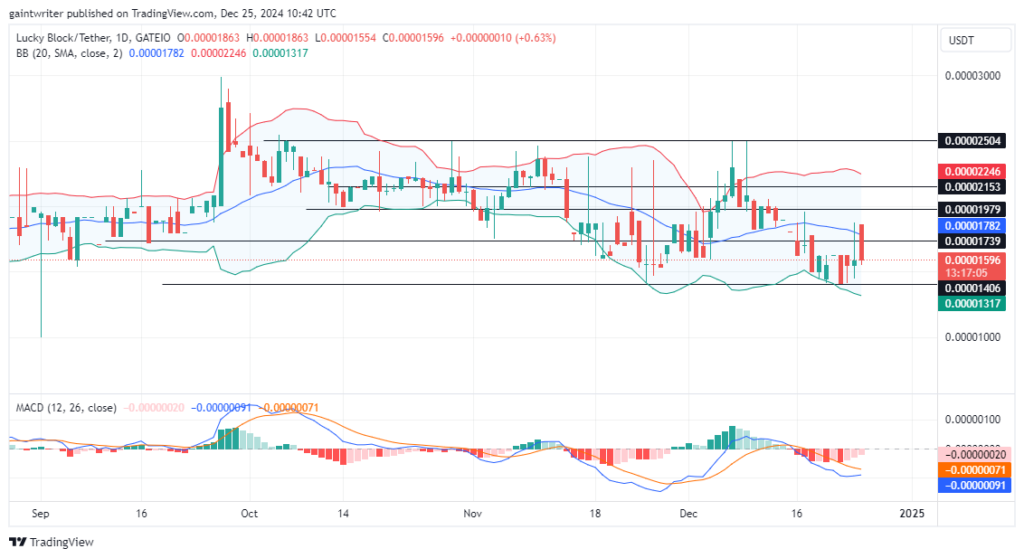Select the BB (20, SMA, close, 2) indicator label
The width and height of the screenshot is (1024, 558).
(69, 53)
